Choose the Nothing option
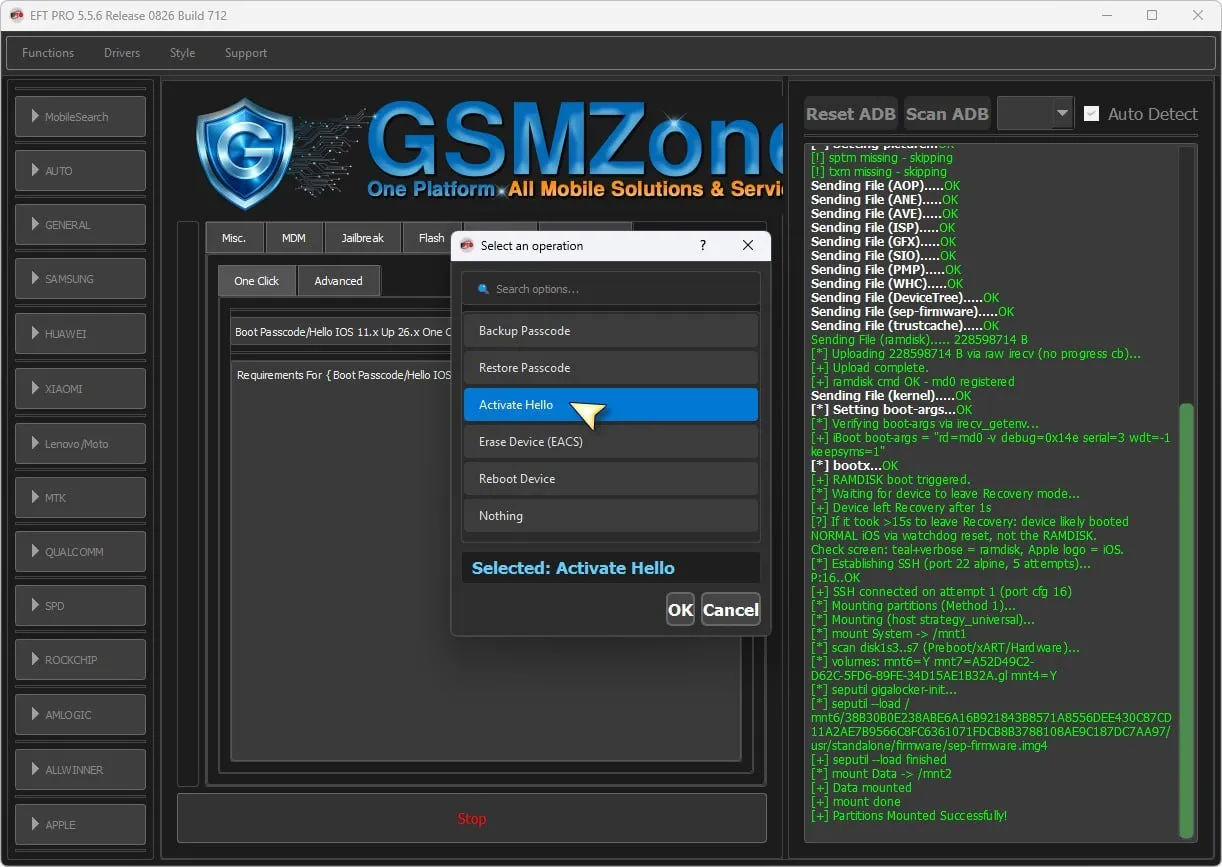1222x867 pixels. (x=611, y=516)
